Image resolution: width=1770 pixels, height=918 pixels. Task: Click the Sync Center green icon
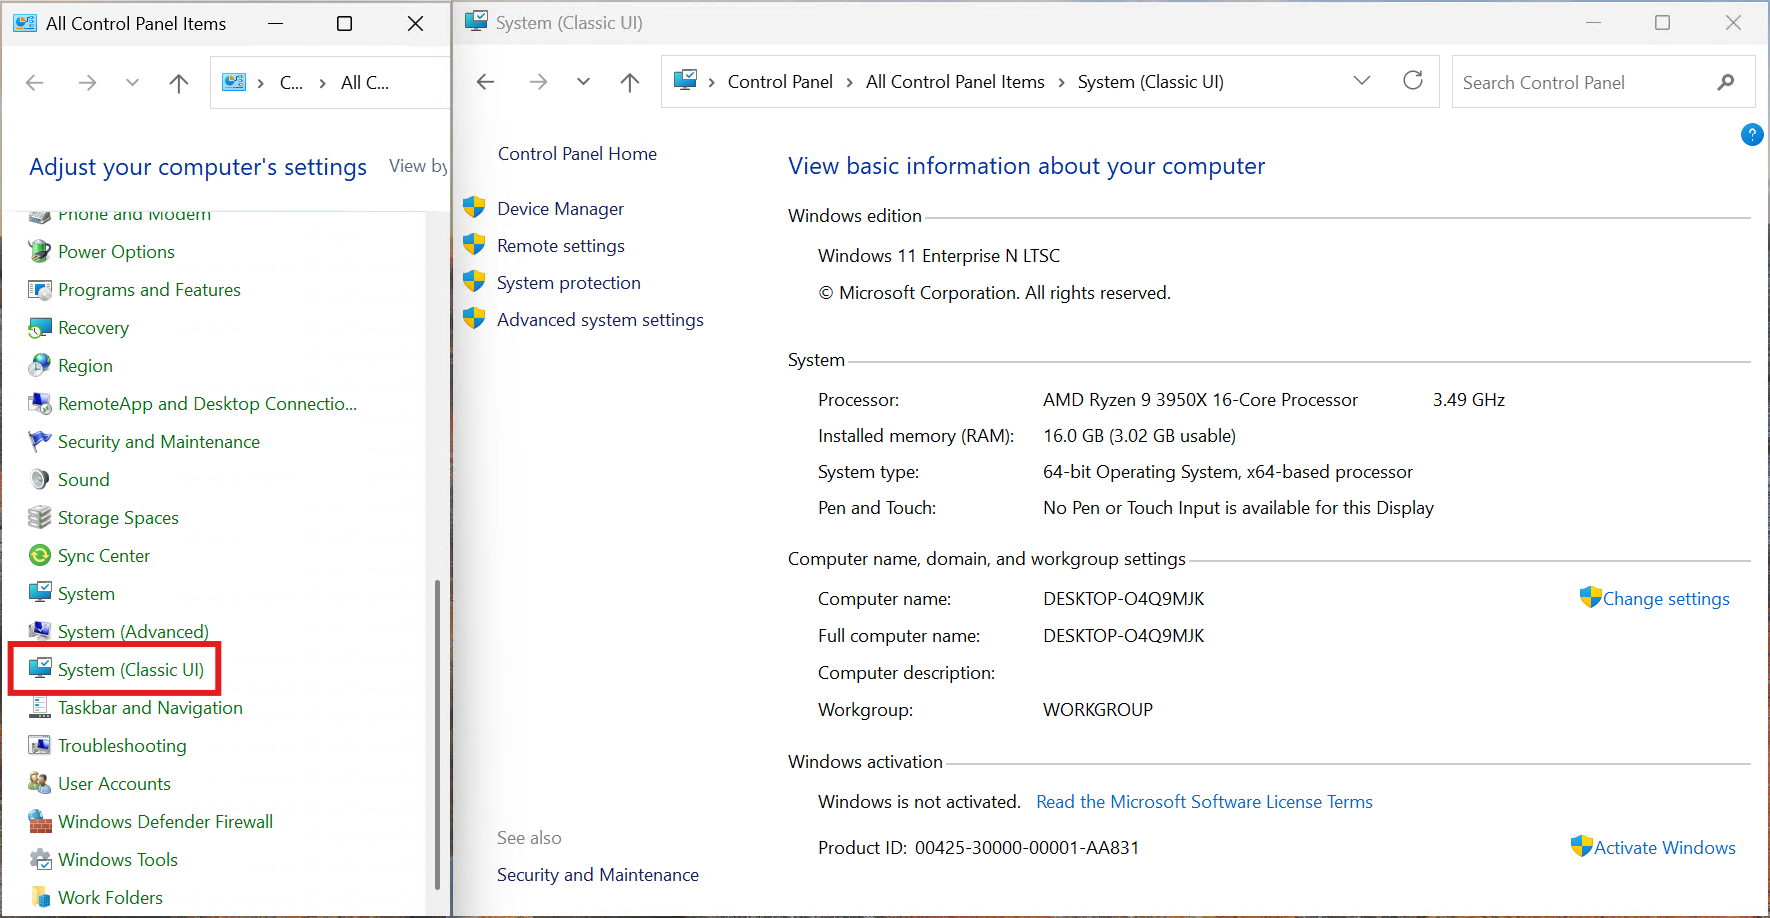pos(40,556)
